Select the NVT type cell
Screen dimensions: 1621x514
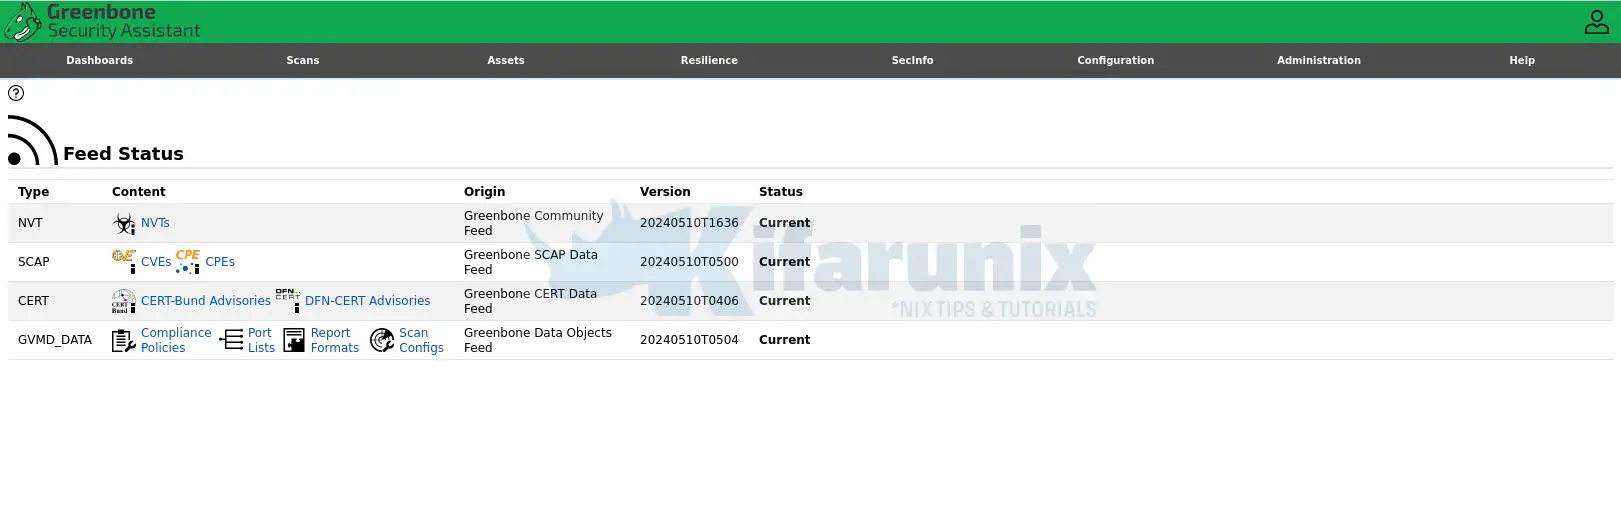point(30,223)
